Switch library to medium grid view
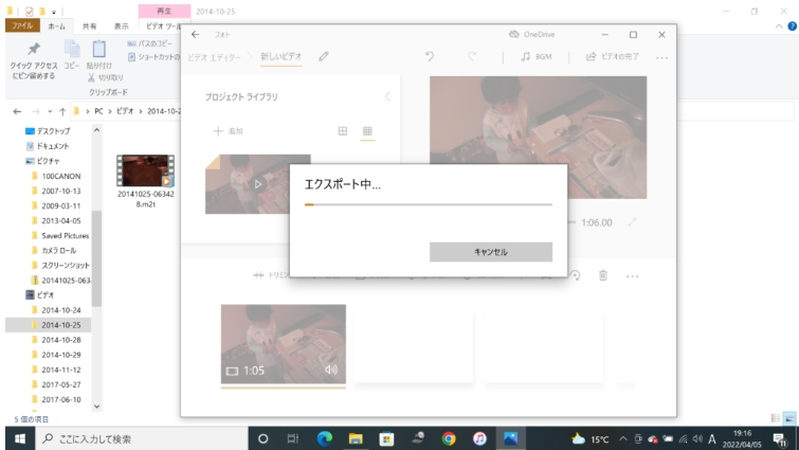The width and height of the screenshot is (799, 450). click(342, 131)
